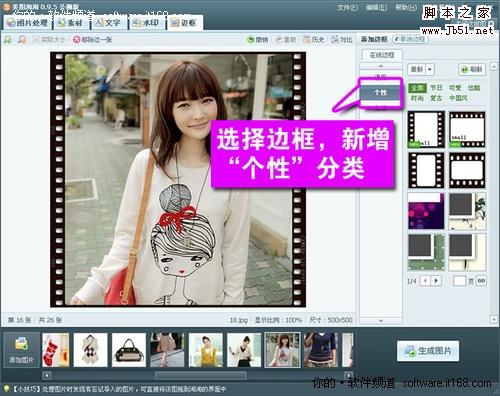Open the 编辑(E) menu
500x396 pixels.
point(376,7)
